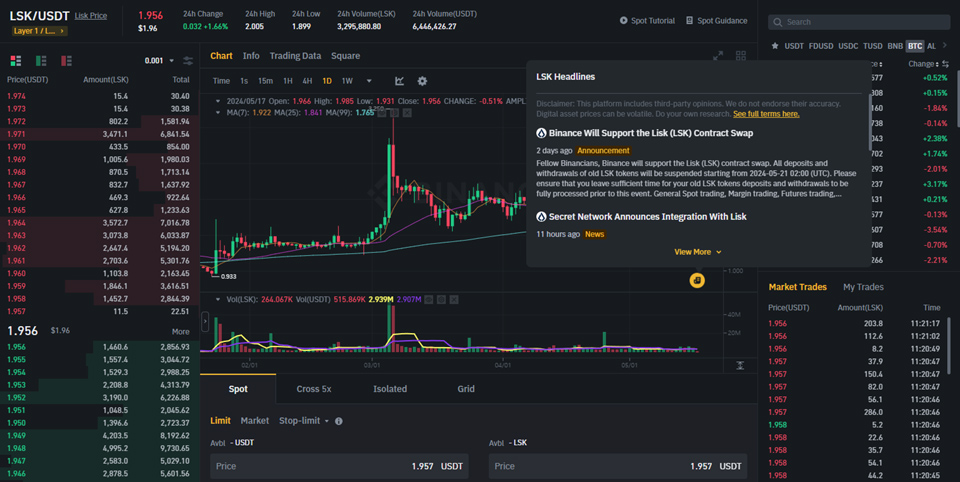This screenshot has height=482, width=960.
Task: Hide the MA indicator eye icon
Action: point(382,113)
